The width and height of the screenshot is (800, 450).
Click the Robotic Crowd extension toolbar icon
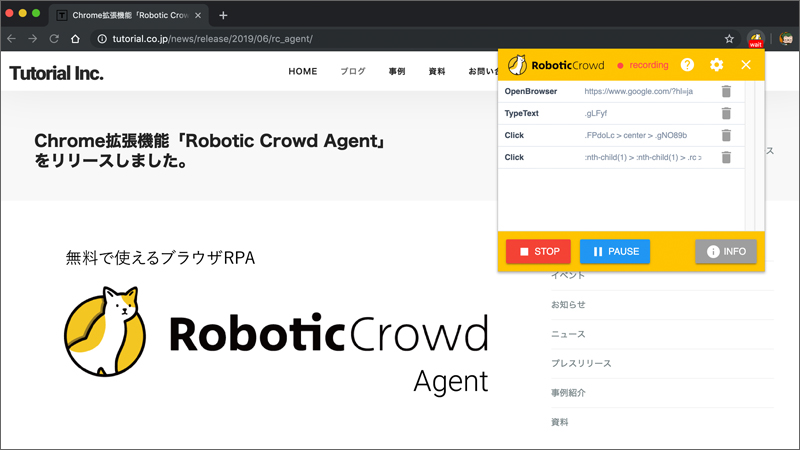click(756, 39)
